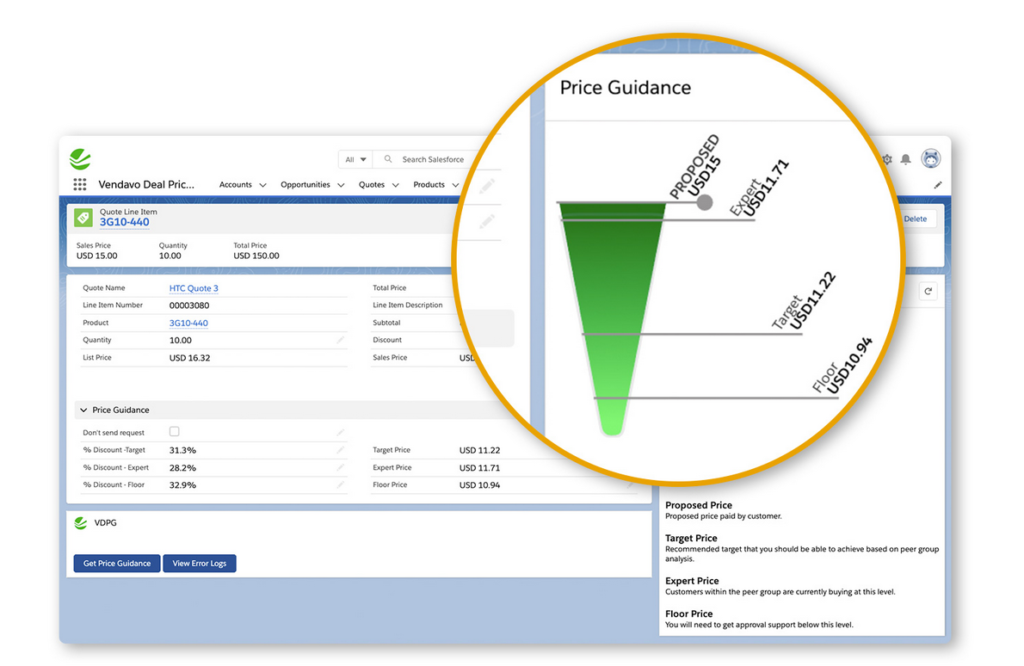Open Salesforce setup gear icon
Screen dimensions: 1024x666
pos(887,159)
